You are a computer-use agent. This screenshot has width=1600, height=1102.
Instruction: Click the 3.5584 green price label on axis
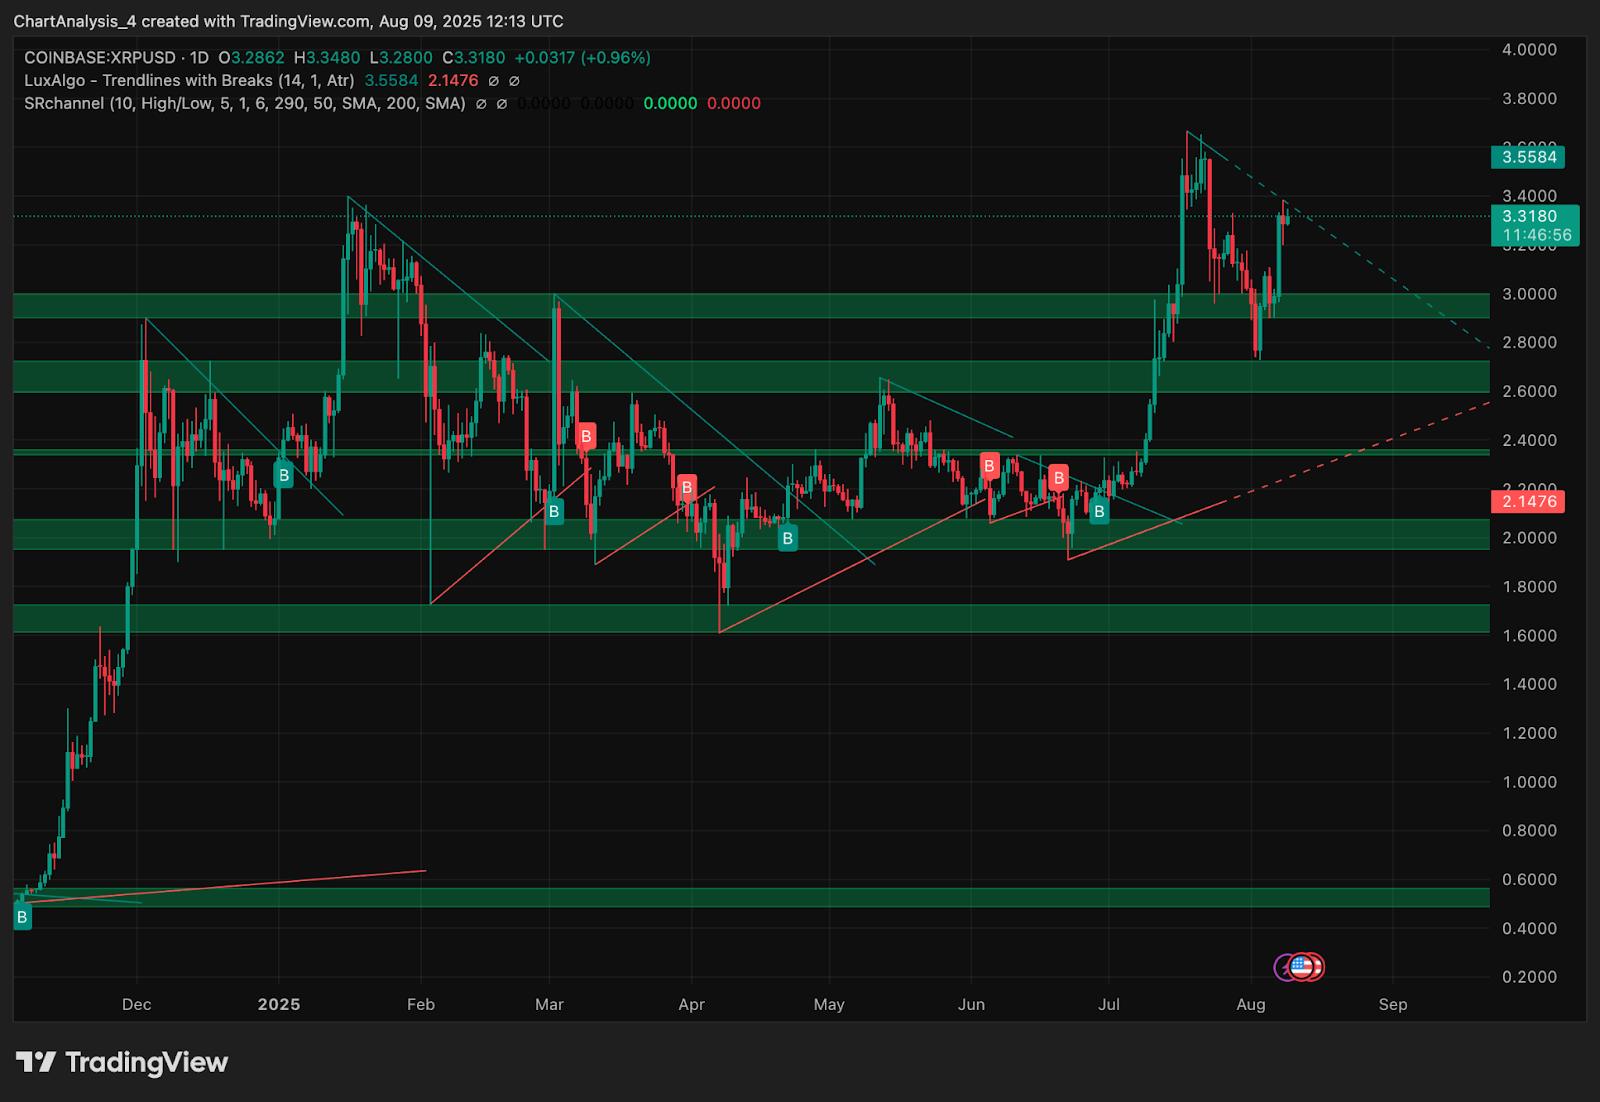click(1529, 157)
